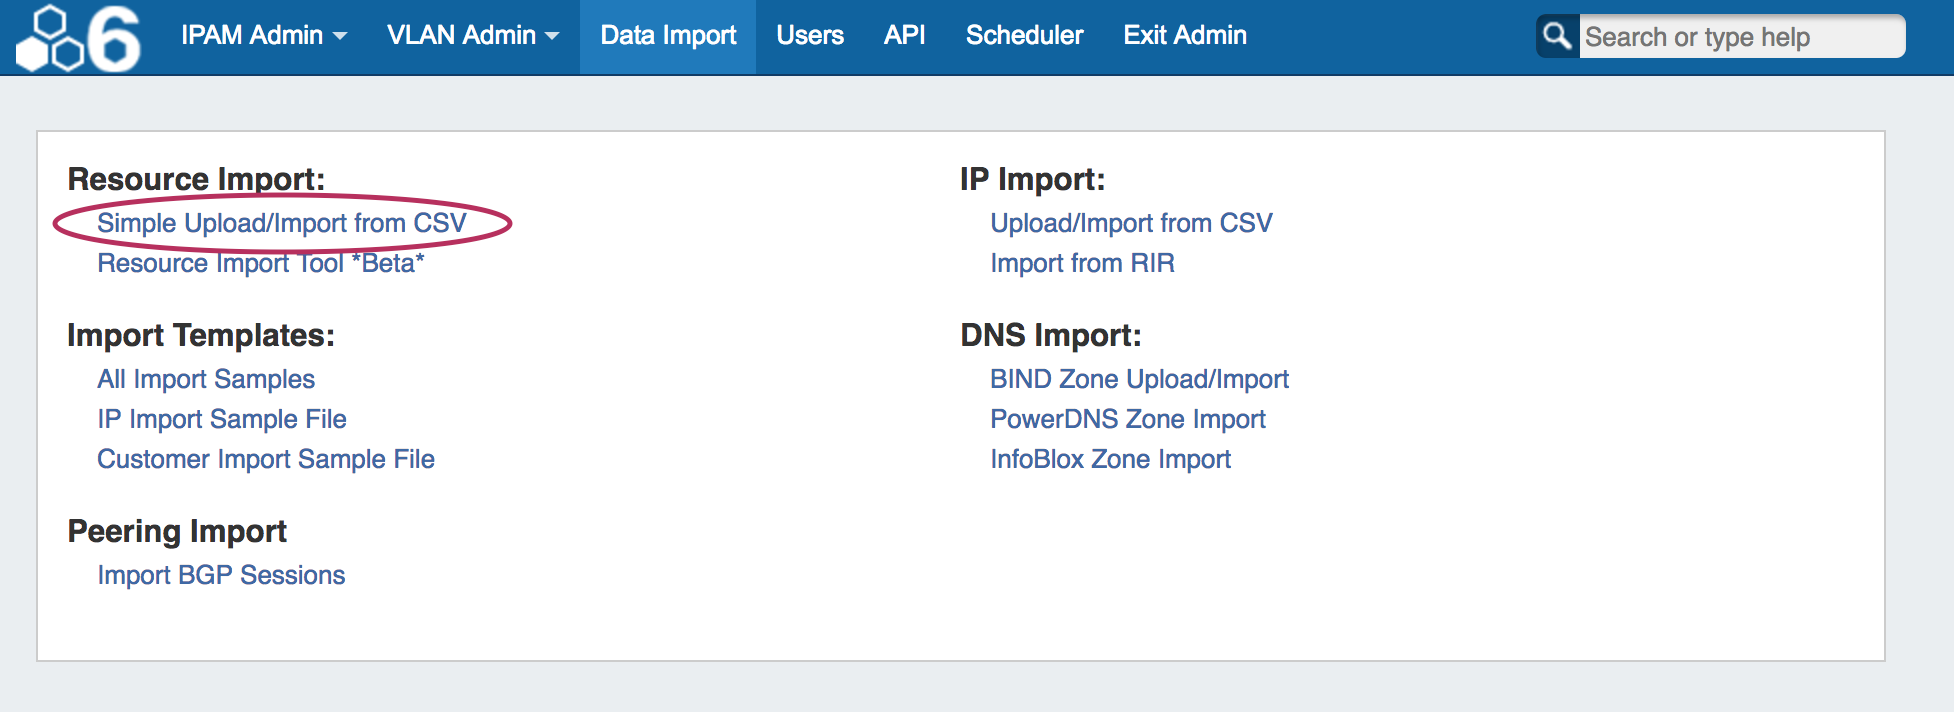Image resolution: width=1954 pixels, height=712 pixels.
Task: Go to the Users menu item
Action: pyautogui.click(x=809, y=36)
